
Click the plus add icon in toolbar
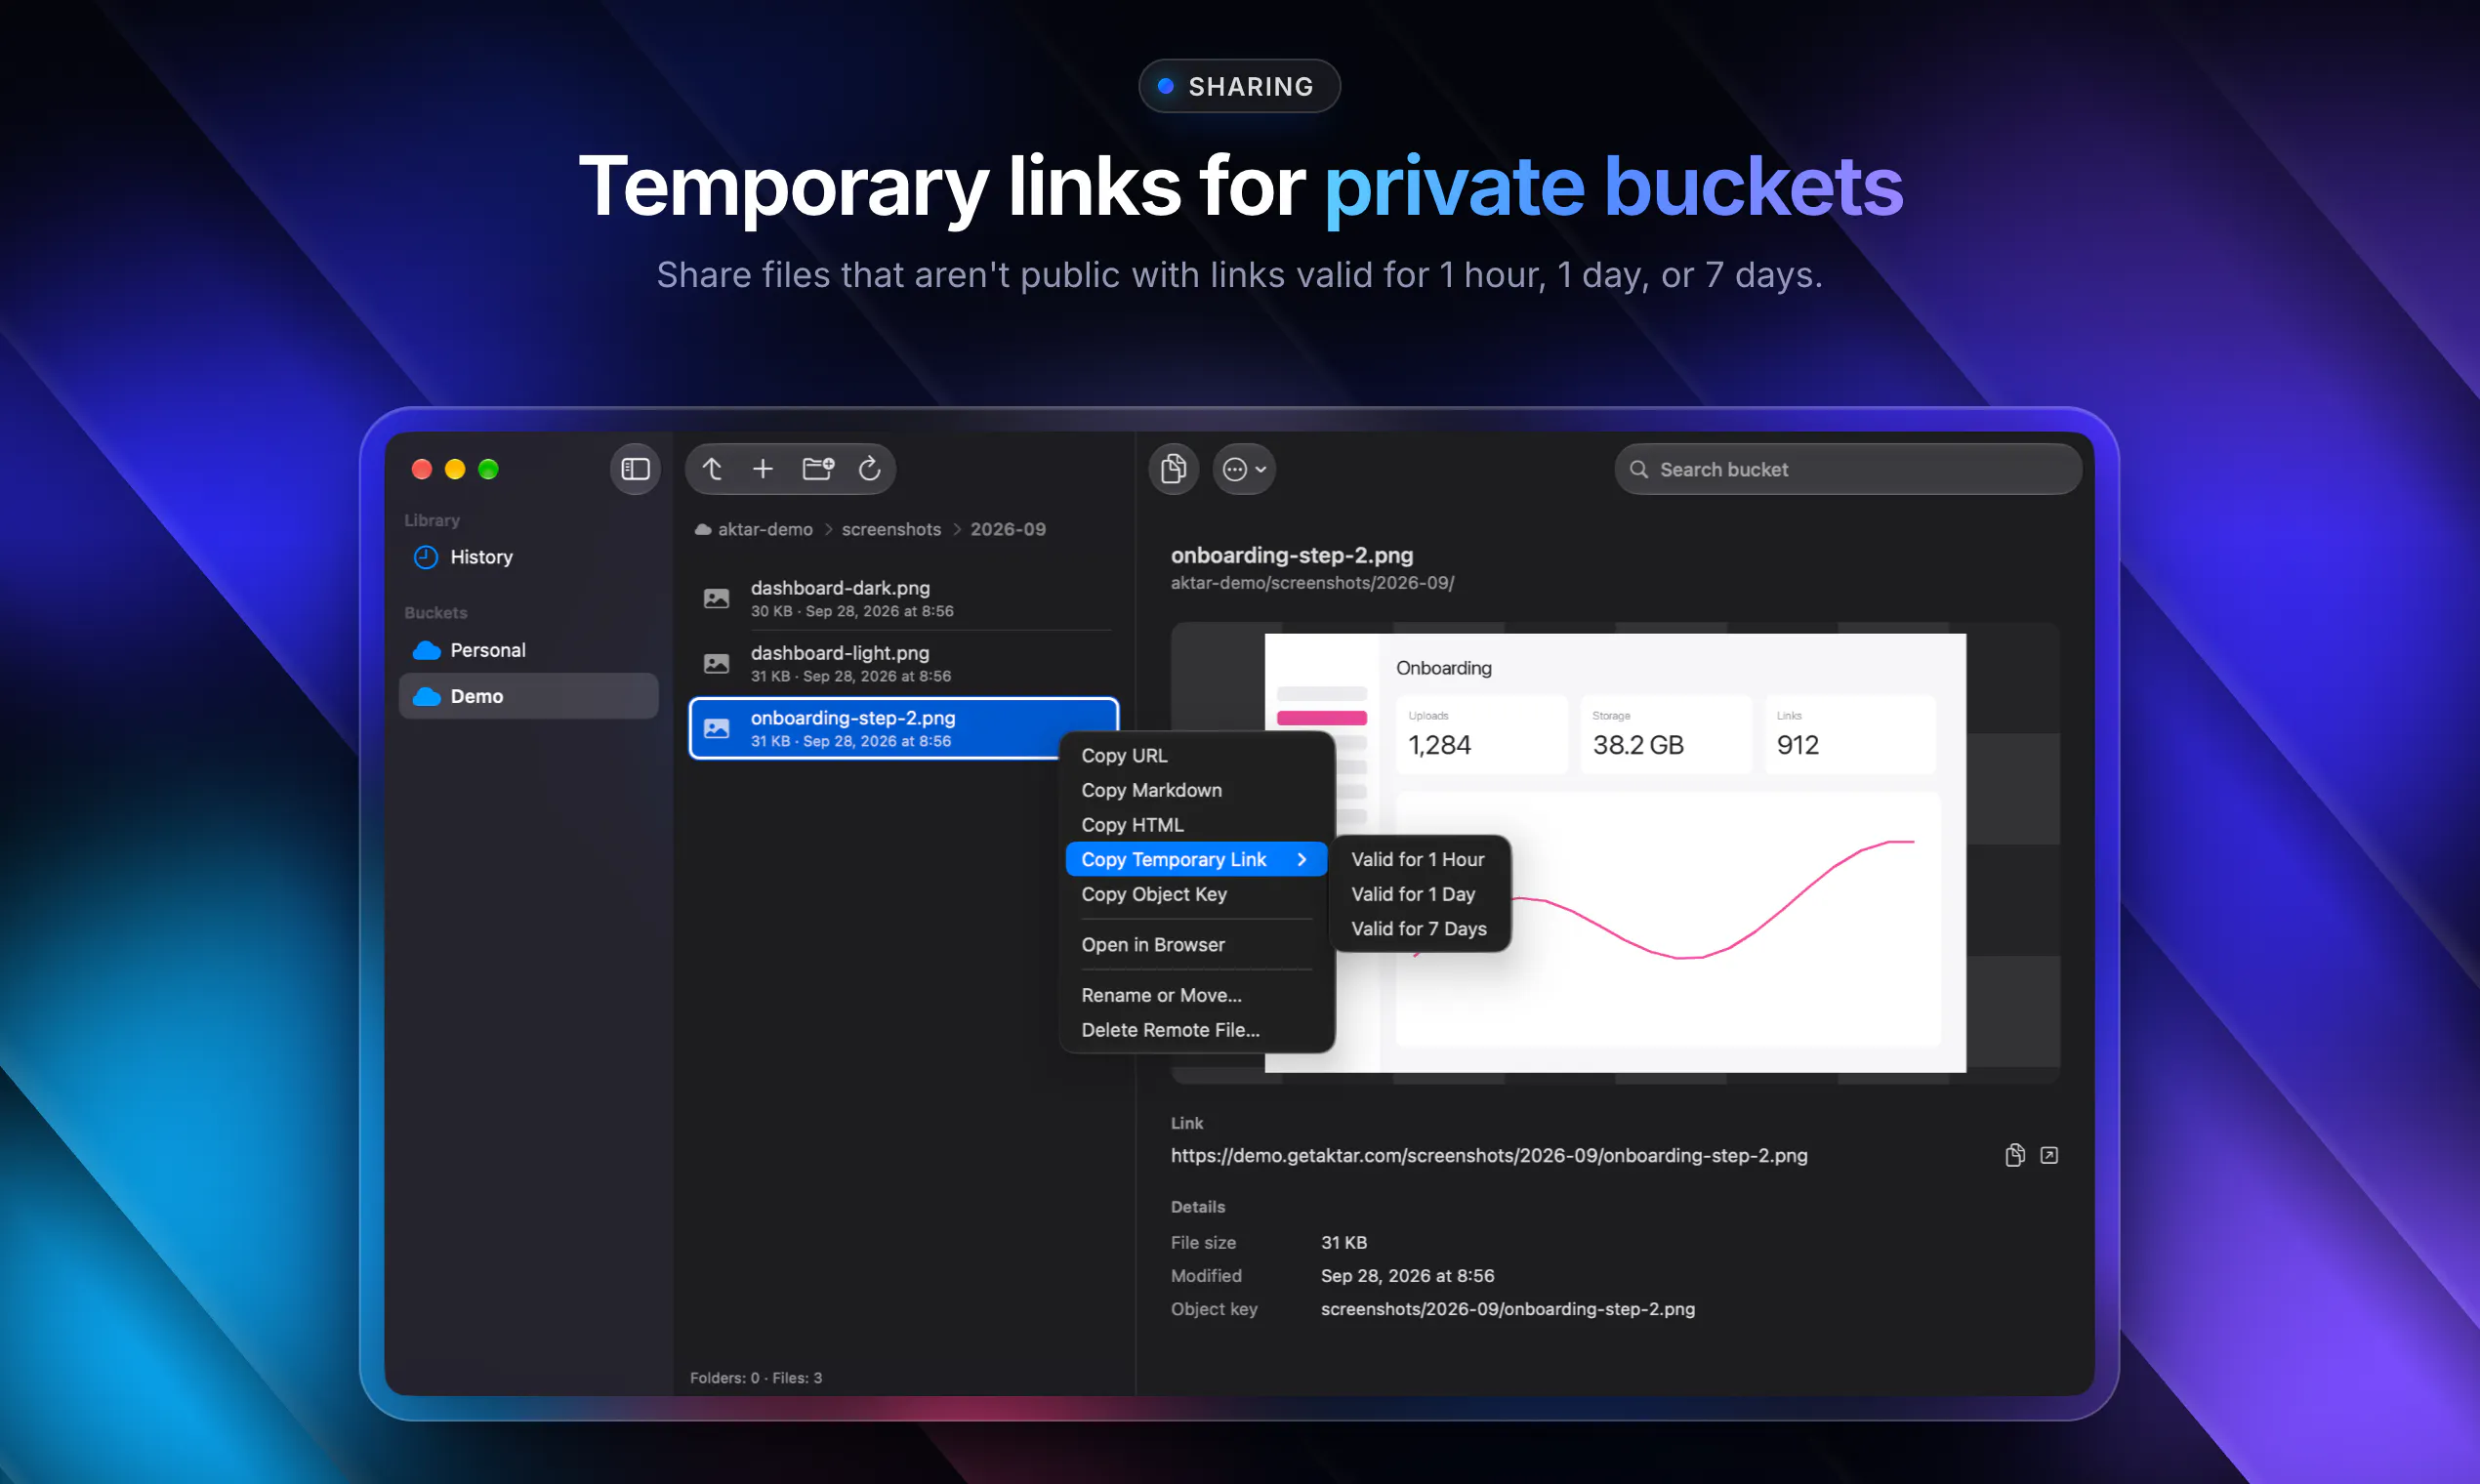(763, 469)
